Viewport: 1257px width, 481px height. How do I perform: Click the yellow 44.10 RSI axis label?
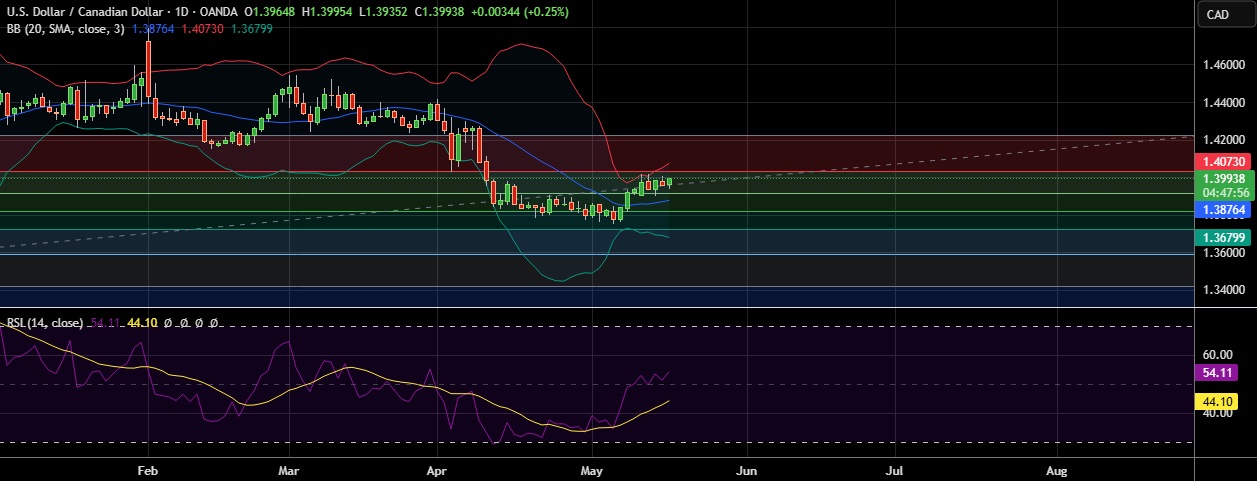1216,401
